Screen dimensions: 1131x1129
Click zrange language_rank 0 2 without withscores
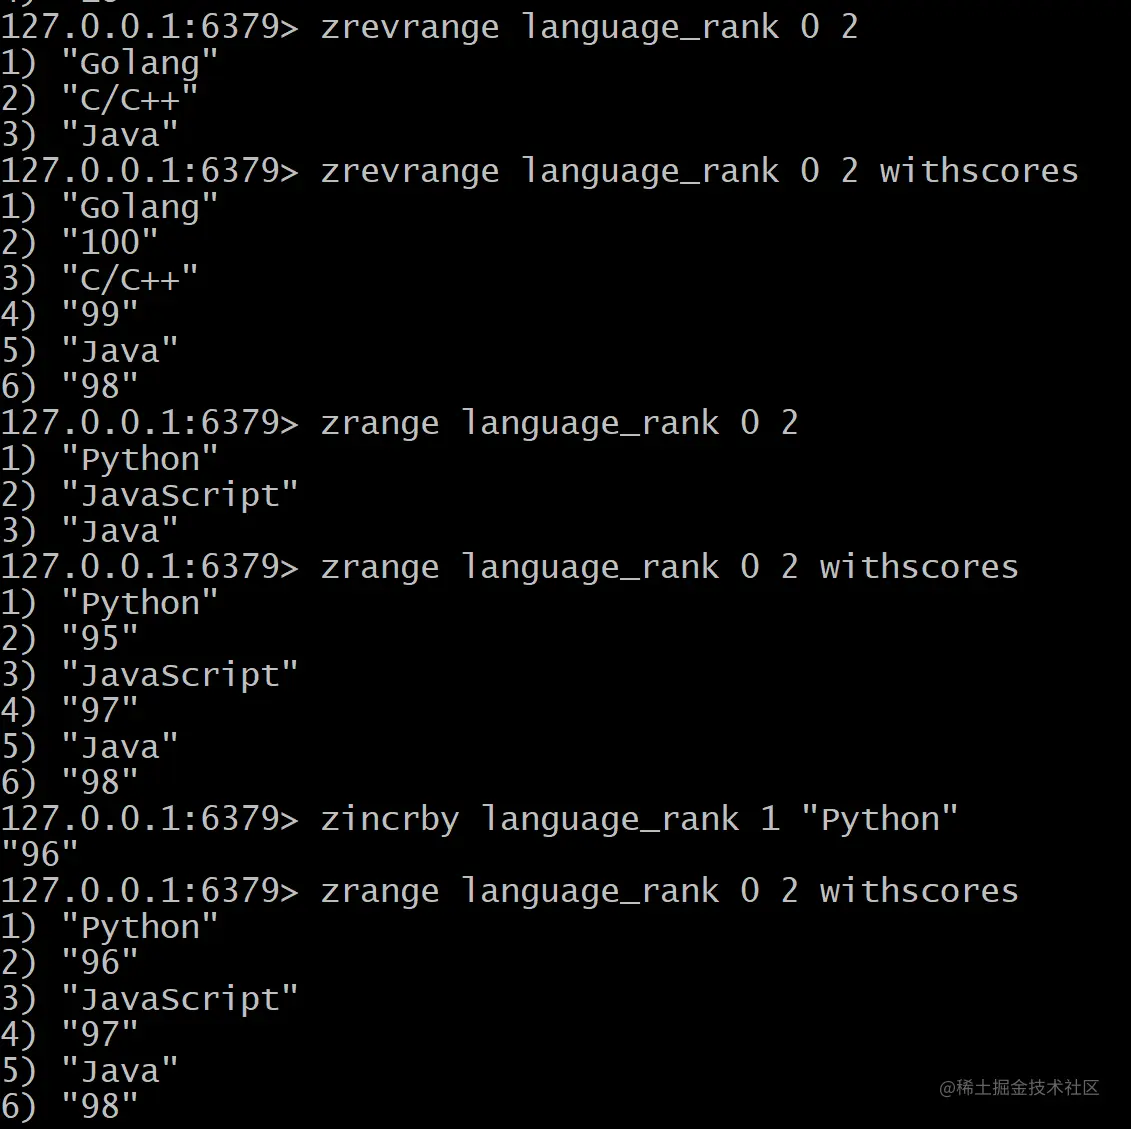[559, 423]
